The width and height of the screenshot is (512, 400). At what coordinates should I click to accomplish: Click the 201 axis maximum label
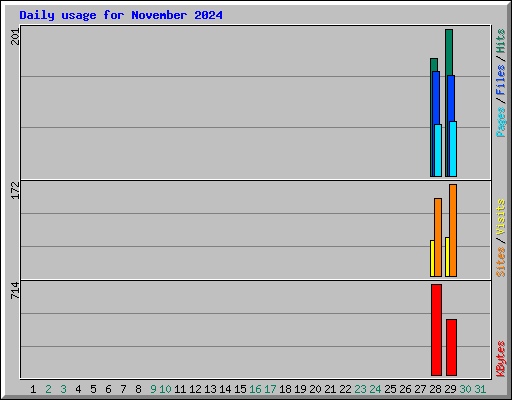click(x=15, y=37)
